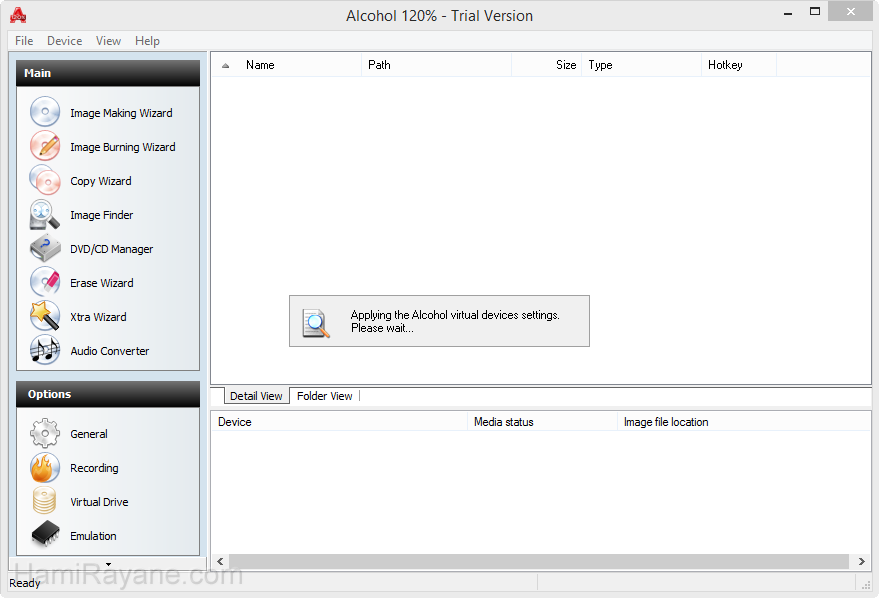Sort image list by Hotkey column
The height and width of the screenshot is (598, 879).
(x=739, y=65)
